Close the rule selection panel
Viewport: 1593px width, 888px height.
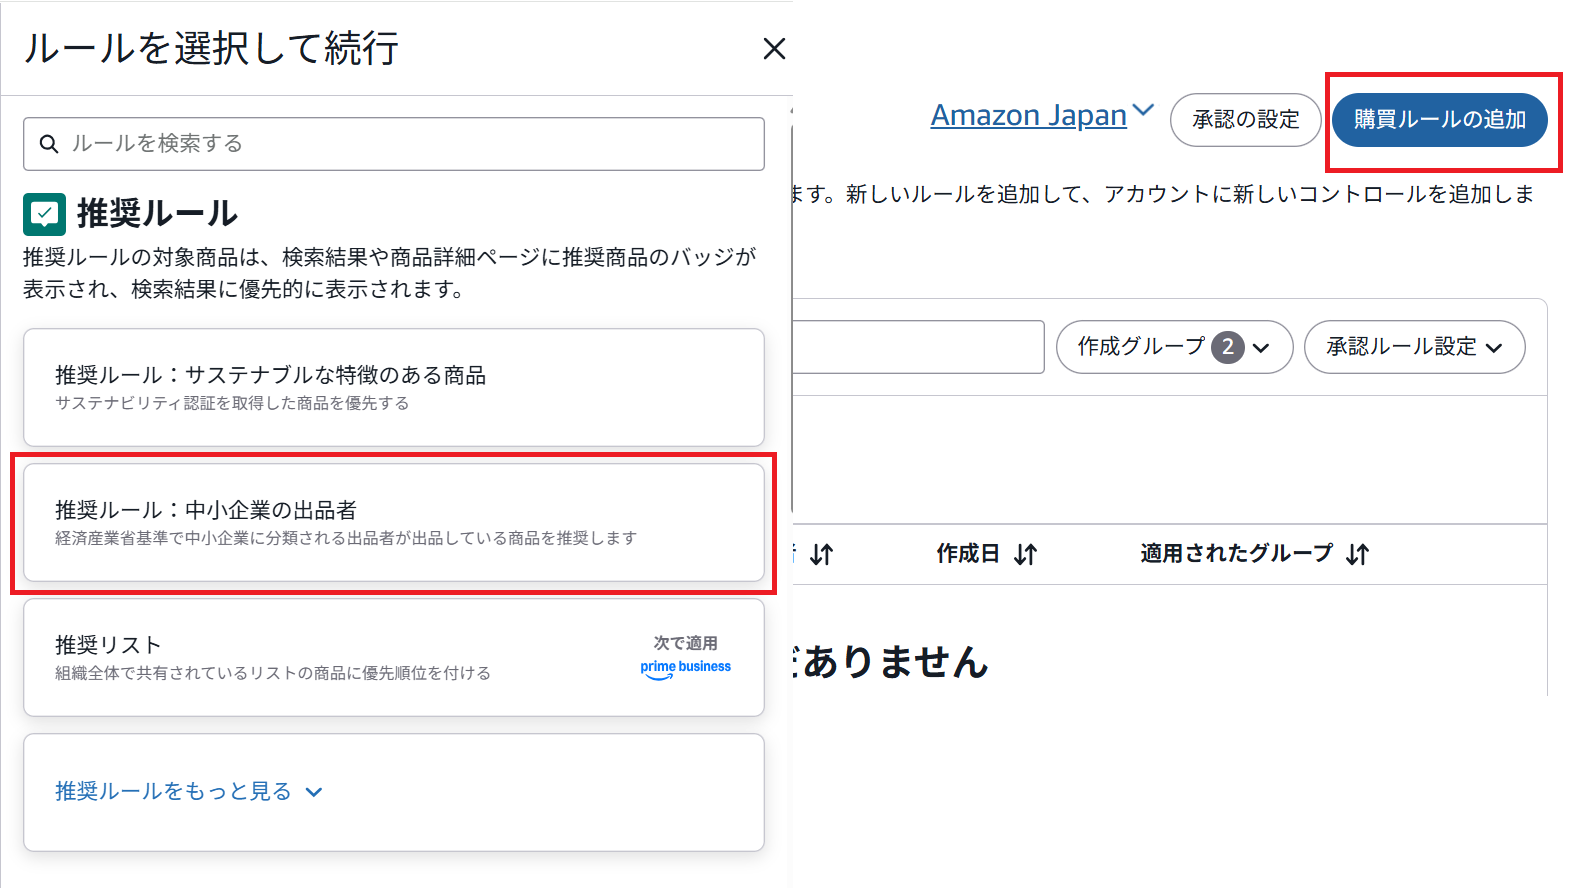[x=774, y=48]
